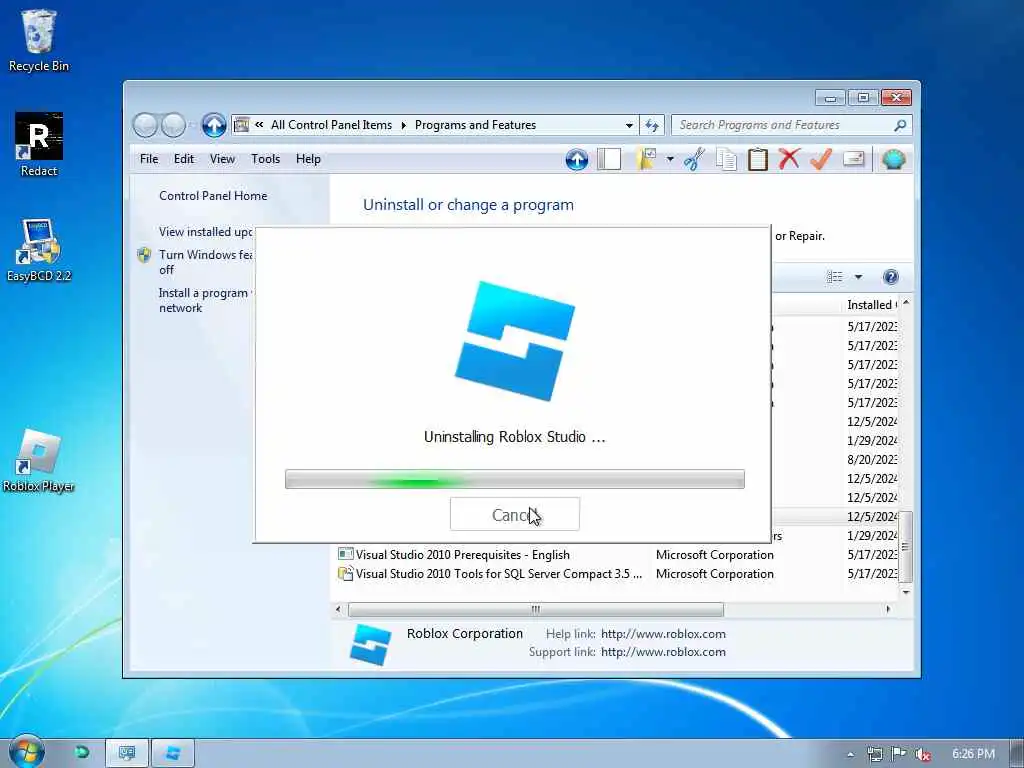Click the Roblox Corporation publisher name in details pane
This screenshot has width=1024, height=768.
click(464, 633)
